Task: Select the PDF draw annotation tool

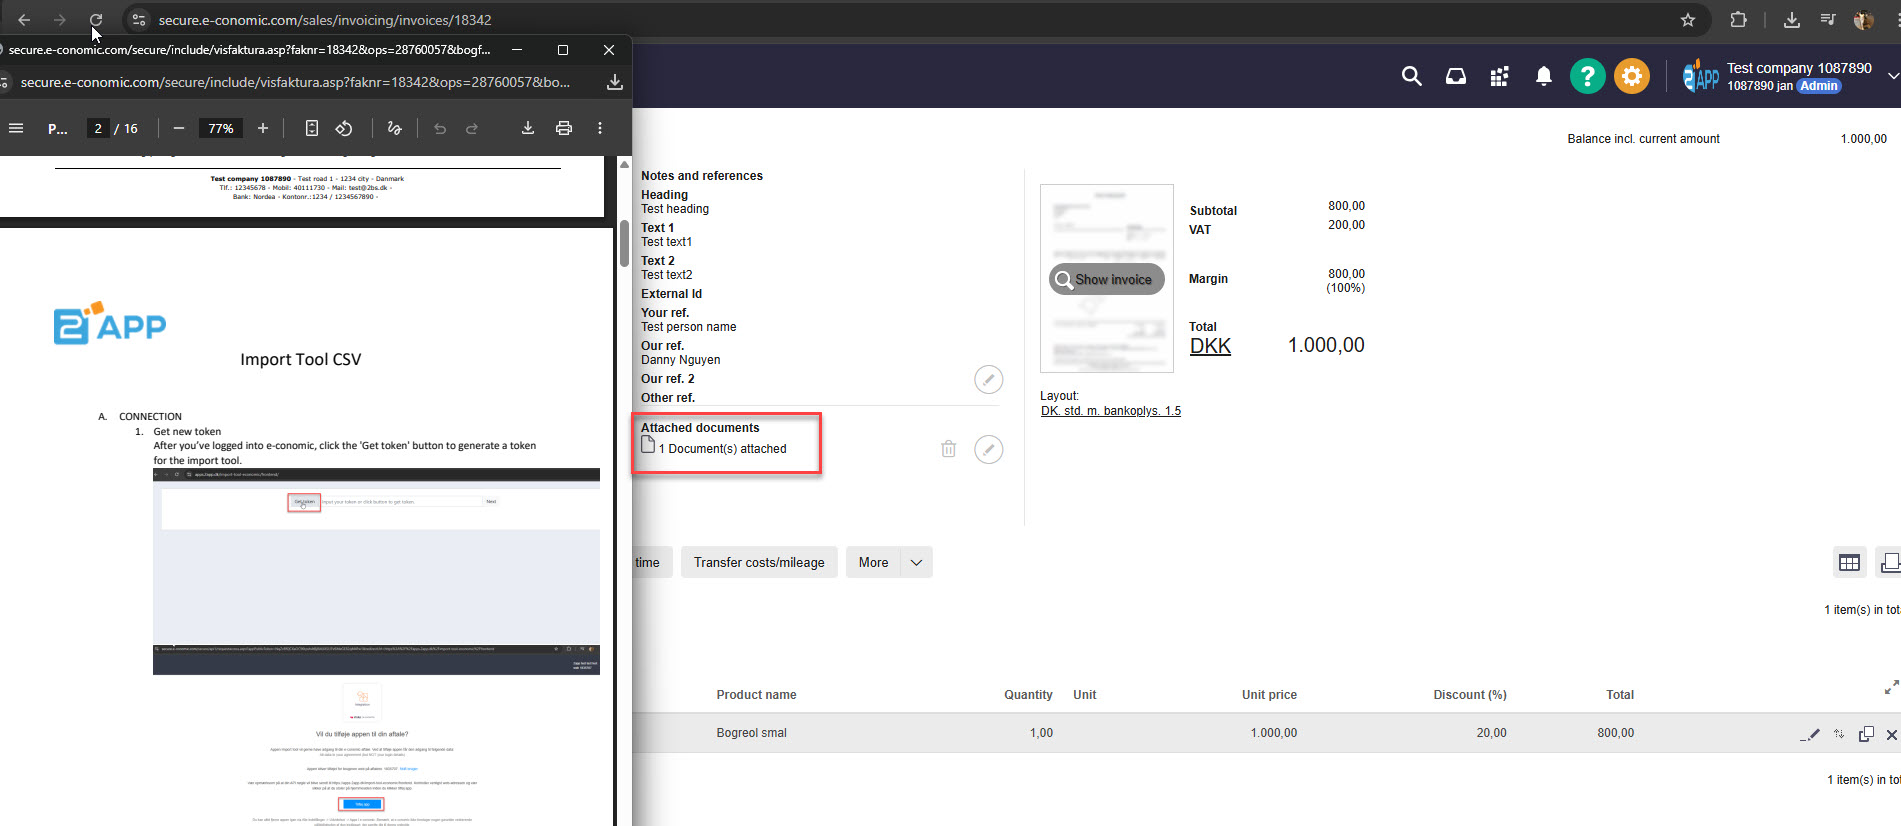Action: coord(395,128)
